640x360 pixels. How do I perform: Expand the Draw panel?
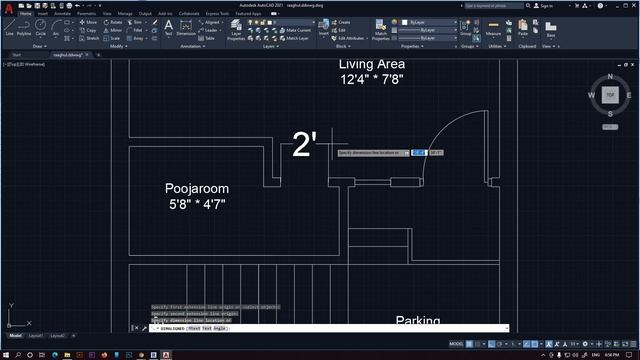pyautogui.click(x=40, y=46)
